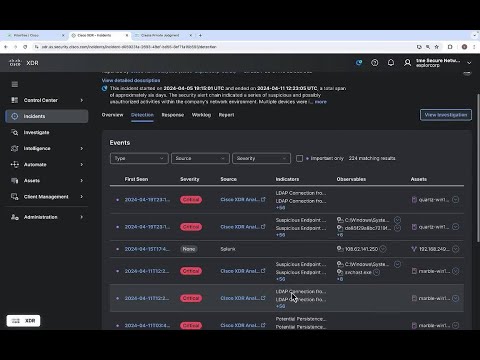Viewport: 480px width, 360px height.
Task: Click the page vertical scrollbar
Action: (478, 167)
